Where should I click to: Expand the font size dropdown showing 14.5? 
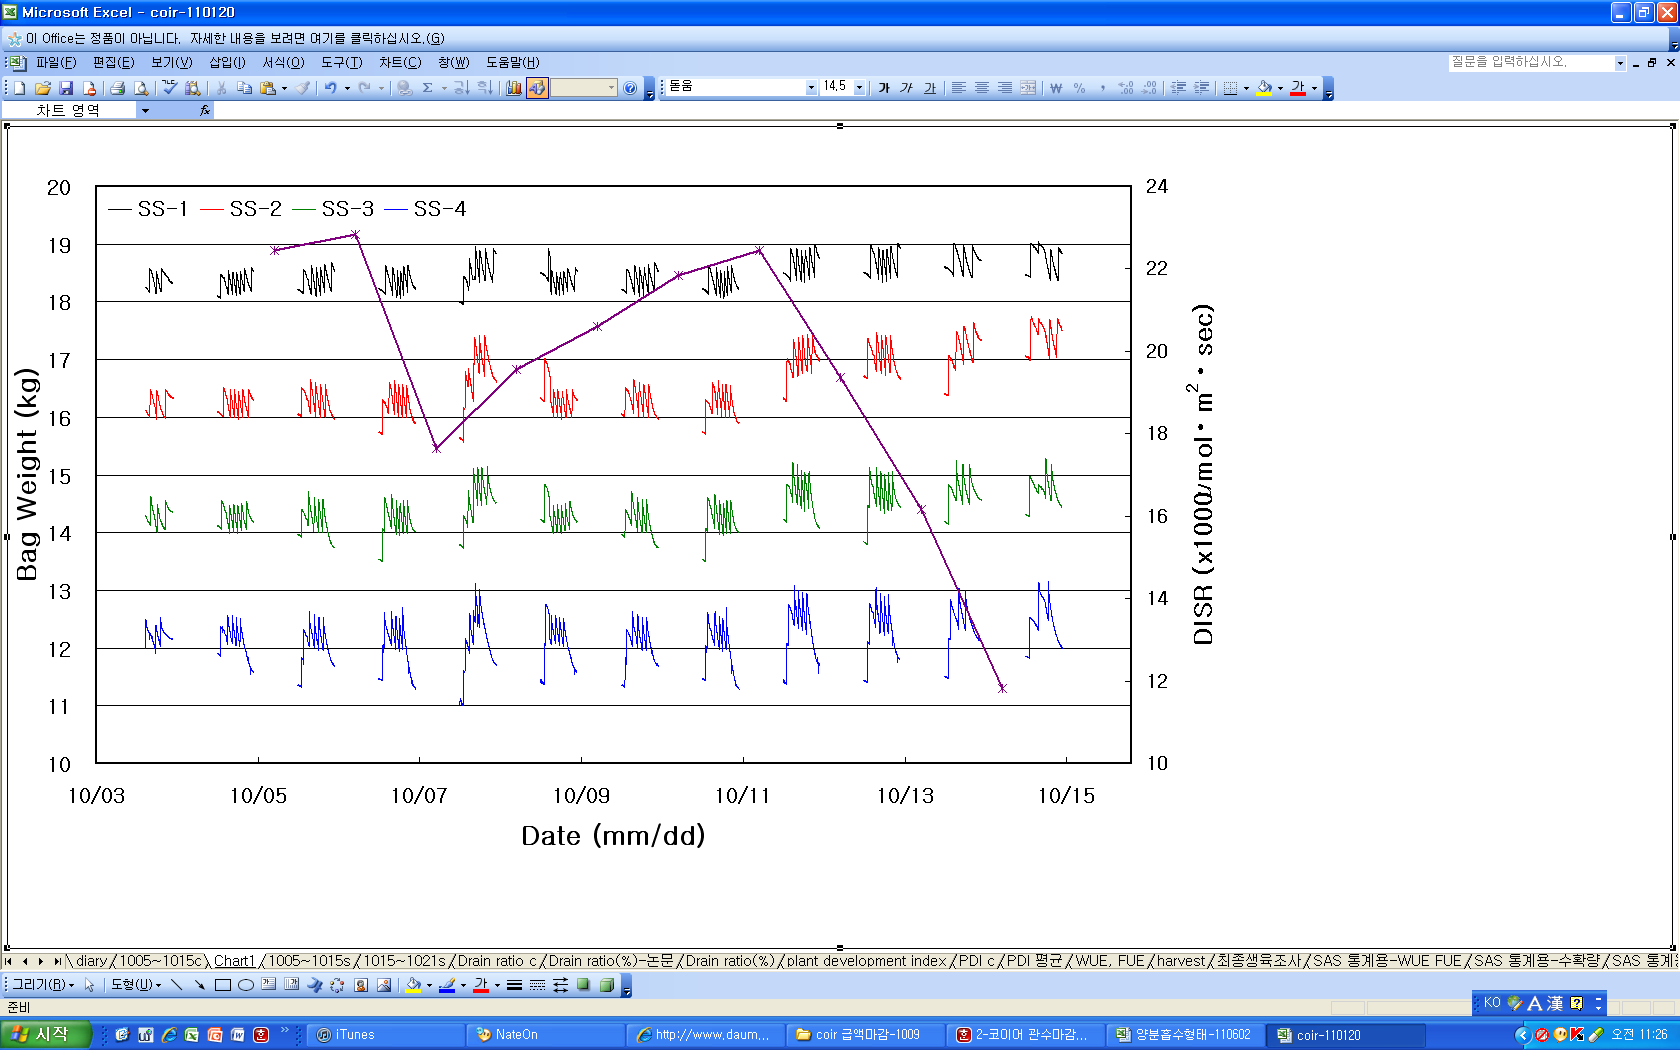pyautogui.click(x=859, y=88)
